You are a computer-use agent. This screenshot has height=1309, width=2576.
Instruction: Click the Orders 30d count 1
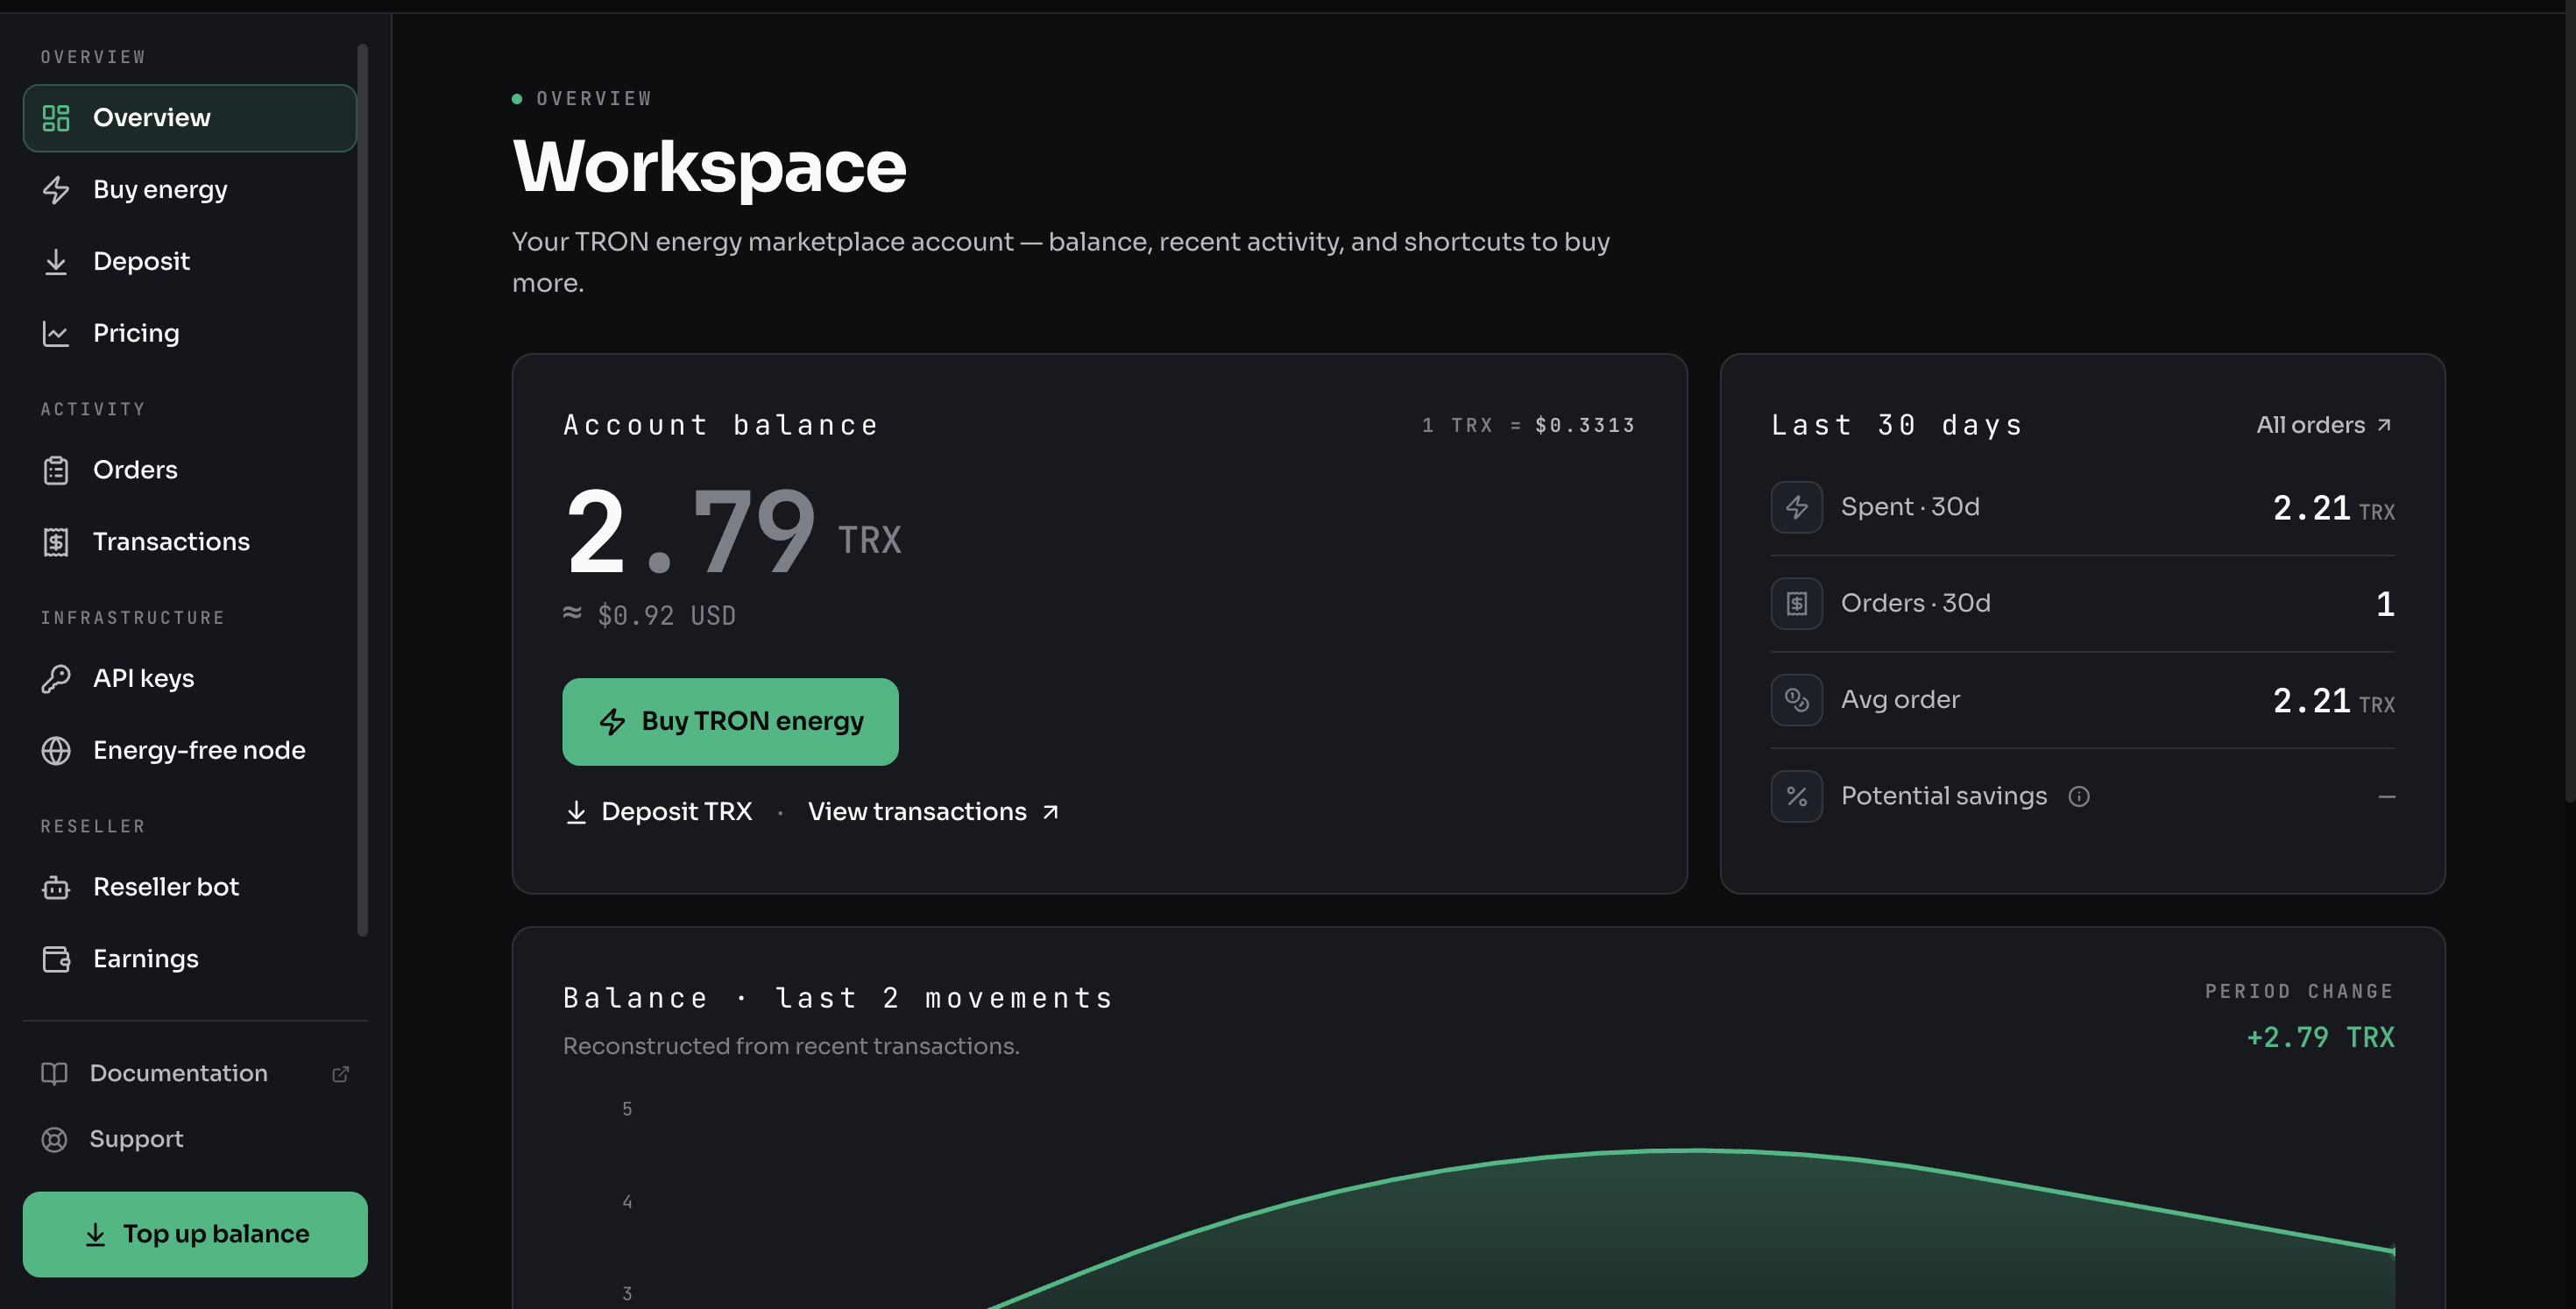click(2385, 604)
